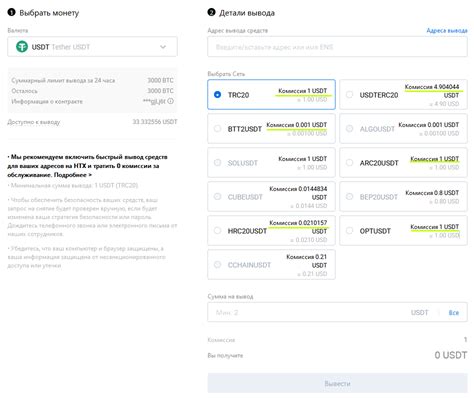The image size is (474, 398).
Task: Click the '0 USDT' received amount
Action: [451, 355]
